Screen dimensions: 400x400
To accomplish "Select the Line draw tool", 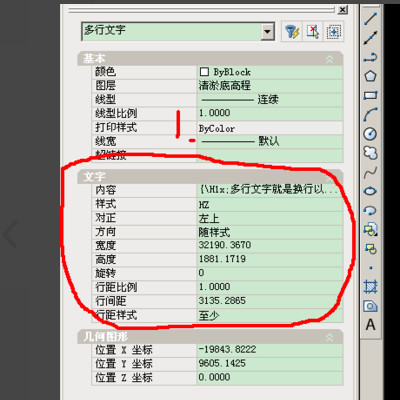I will click(x=370, y=19).
